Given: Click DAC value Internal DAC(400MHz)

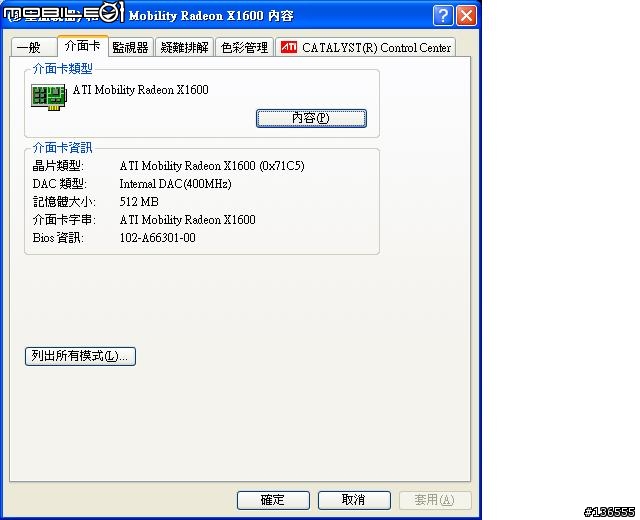Looking at the screenshot, I should click(176, 184).
